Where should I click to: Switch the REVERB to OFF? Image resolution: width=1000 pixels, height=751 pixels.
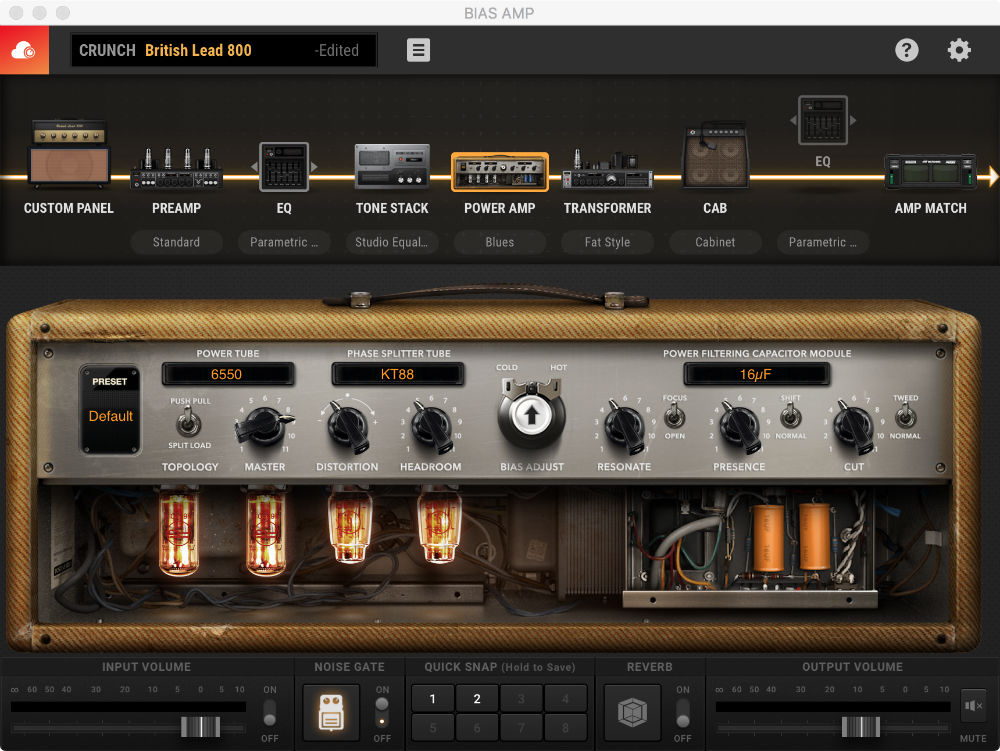pyautogui.click(x=683, y=724)
